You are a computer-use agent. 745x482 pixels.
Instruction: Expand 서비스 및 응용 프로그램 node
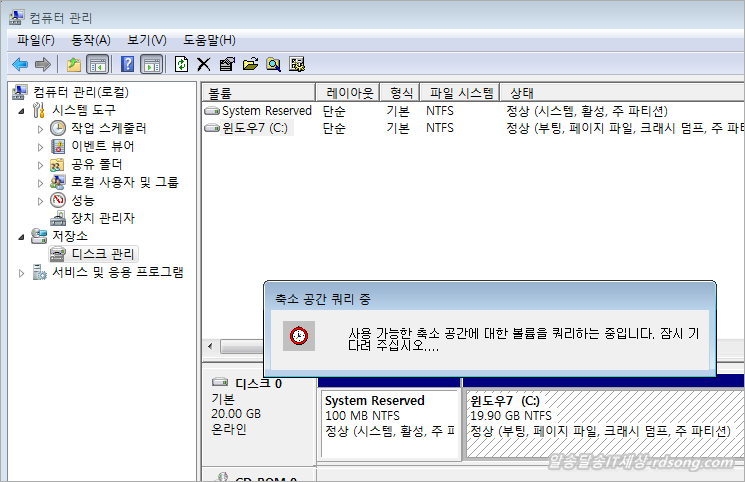pyautogui.click(x=22, y=272)
